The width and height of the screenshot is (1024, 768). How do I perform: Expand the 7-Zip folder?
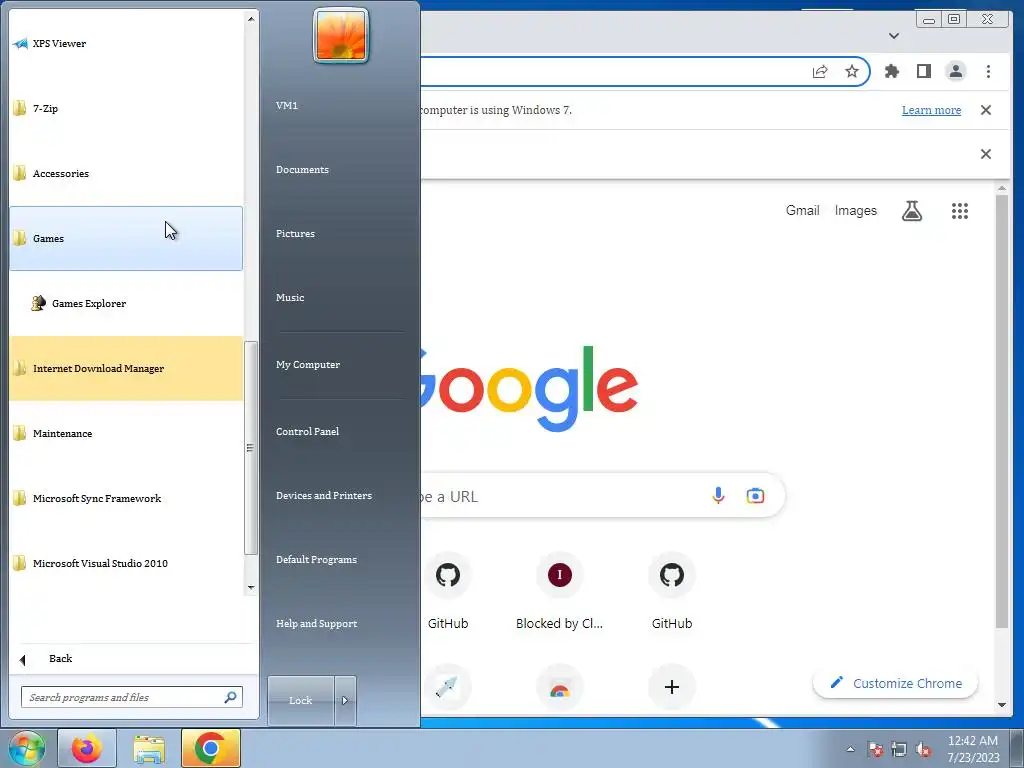pos(125,108)
